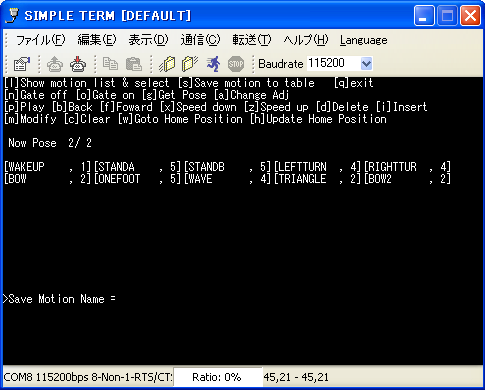
Task: Click the [i]Insert text
Action: 402,107
